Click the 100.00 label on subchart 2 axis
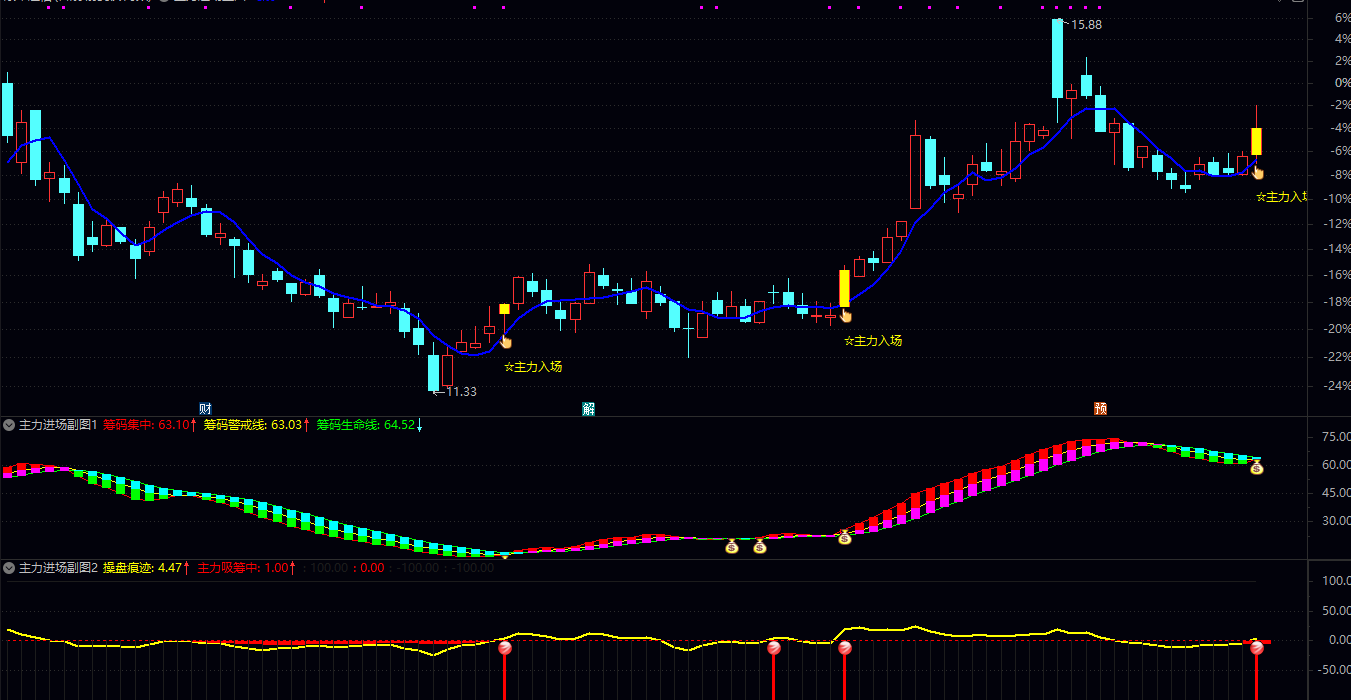 pos(1336,581)
